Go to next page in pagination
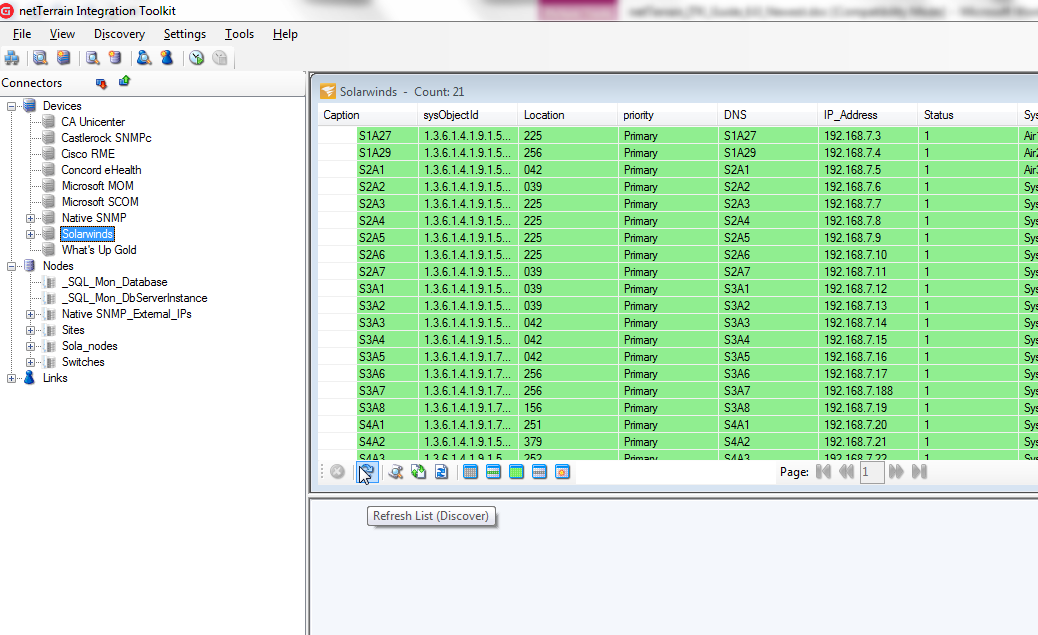The height and width of the screenshot is (635, 1038). 896,472
